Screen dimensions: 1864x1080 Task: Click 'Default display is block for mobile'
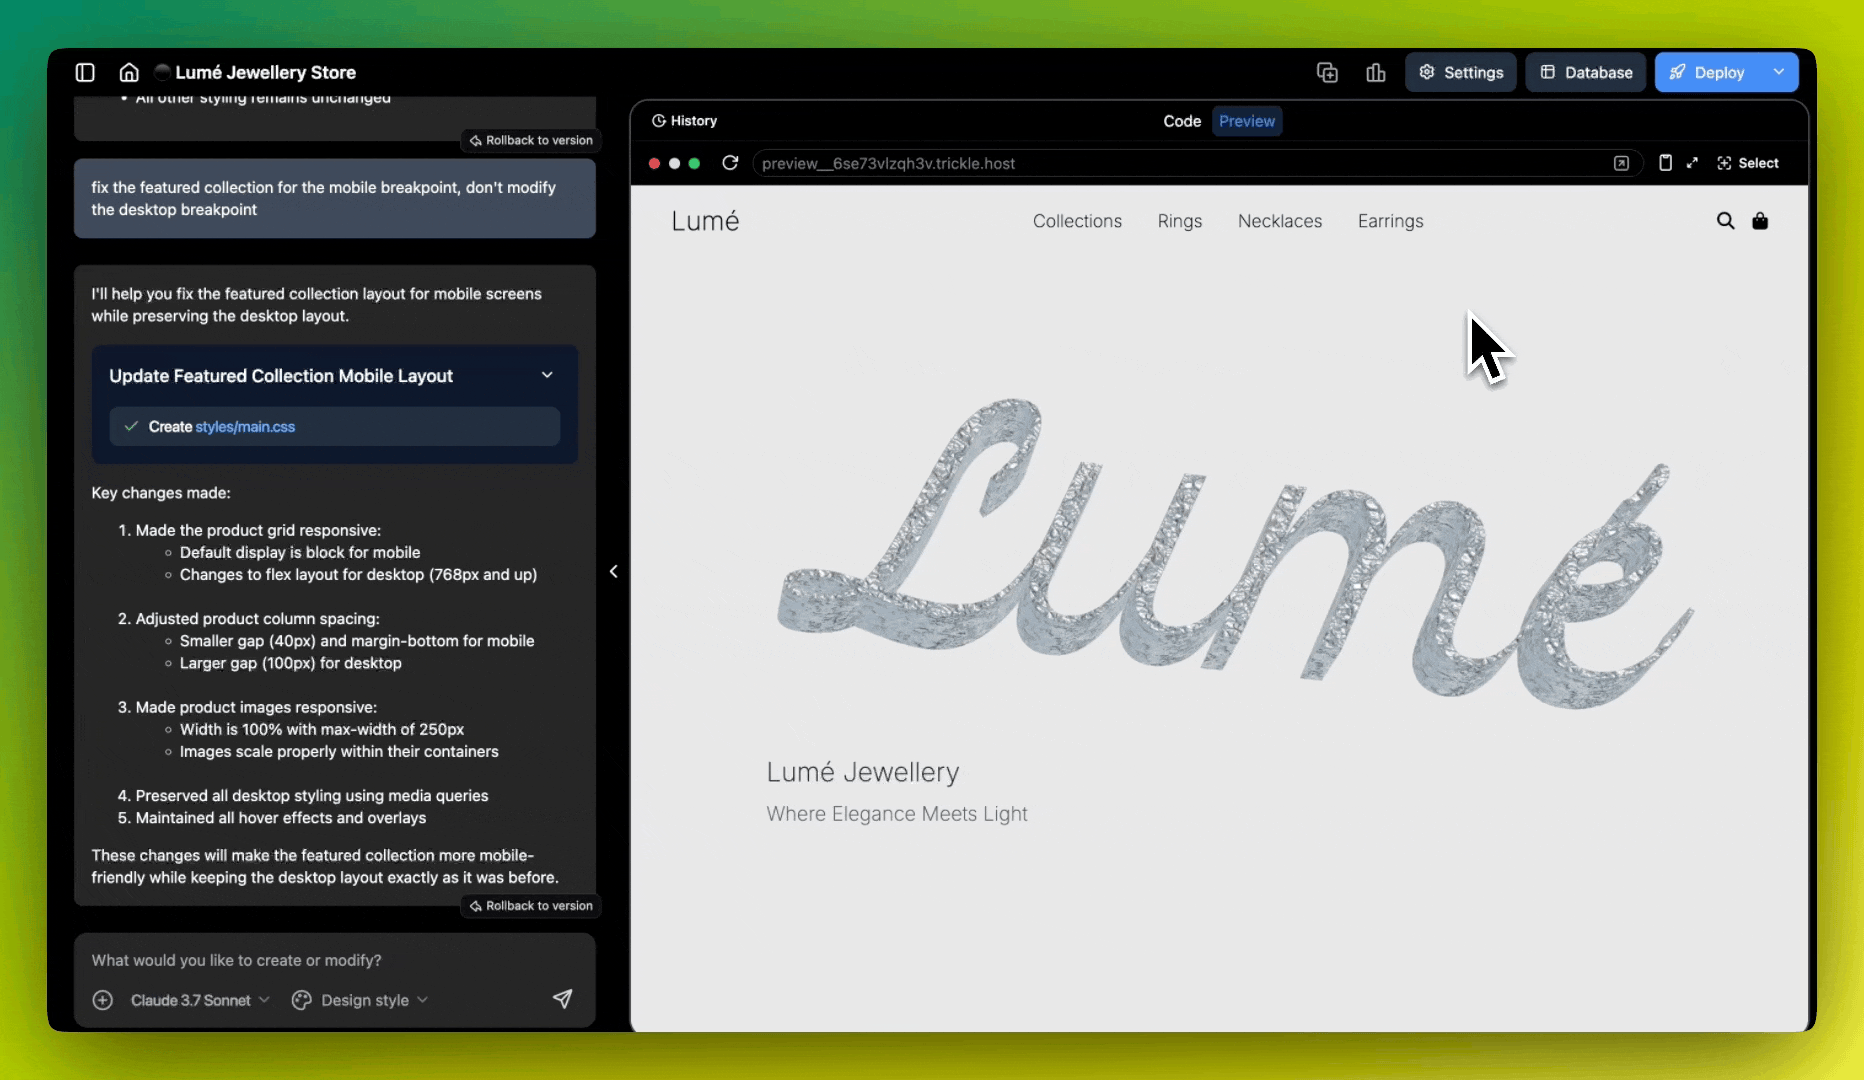click(x=300, y=552)
